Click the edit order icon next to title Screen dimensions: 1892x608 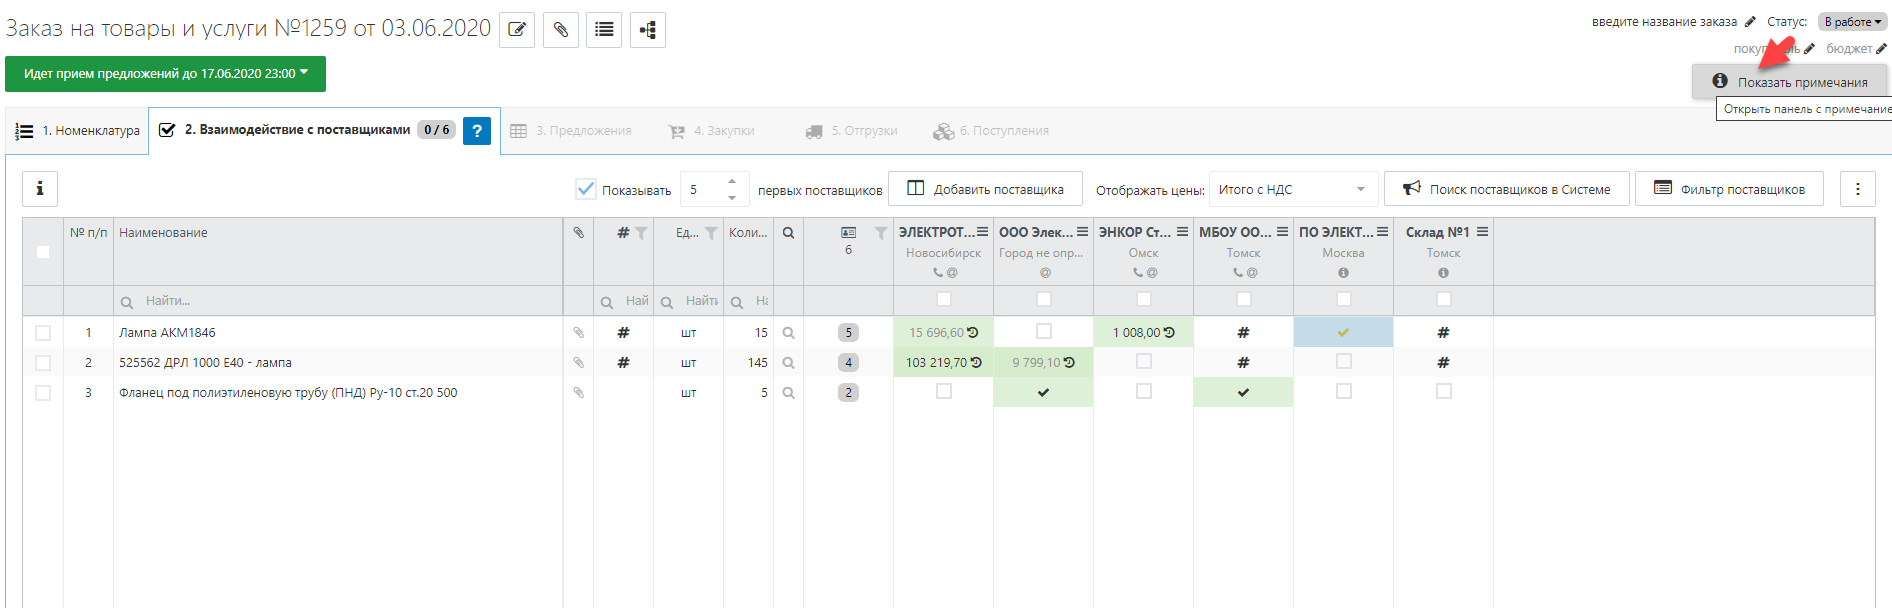pyautogui.click(x=517, y=30)
